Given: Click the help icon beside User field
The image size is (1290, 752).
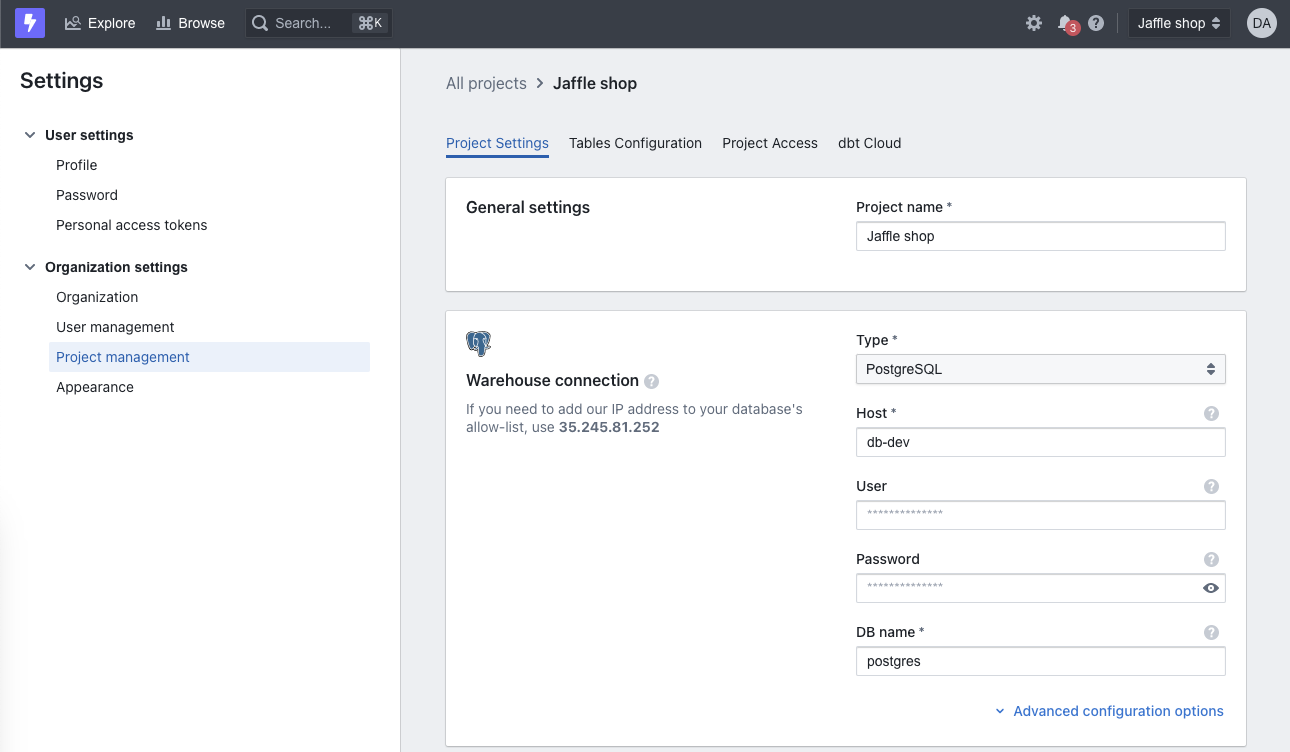Looking at the screenshot, I should pos(1211,486).
